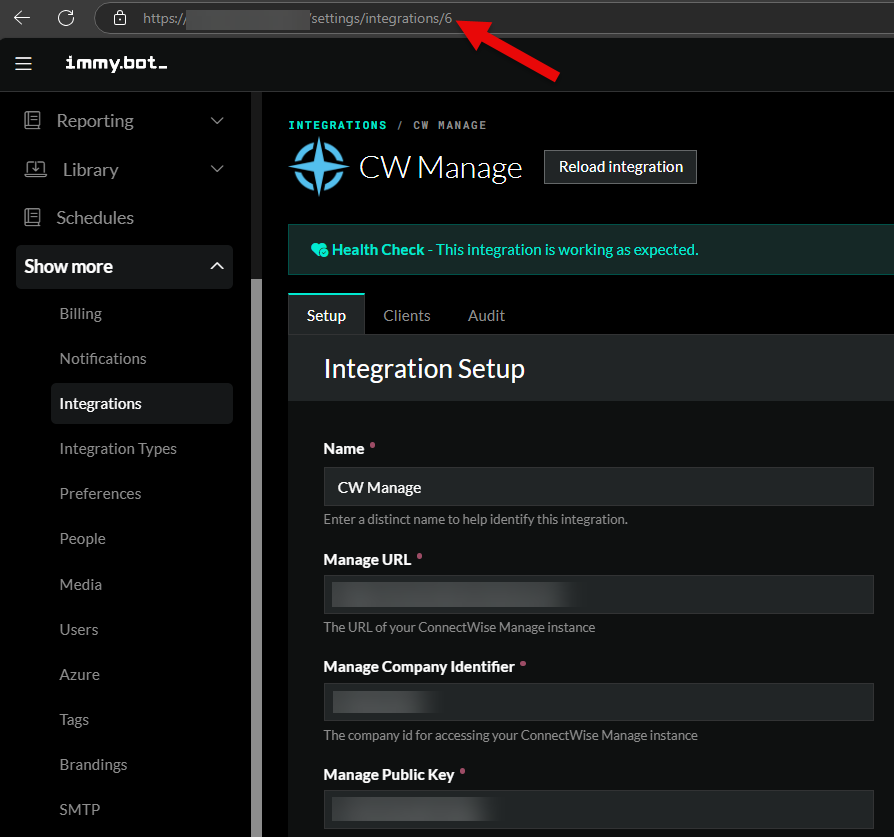Click the INTEGRATIONS breadcrumb link
Image resolution: width=894 pixels, height=837 pixels.
click(337, 125)
